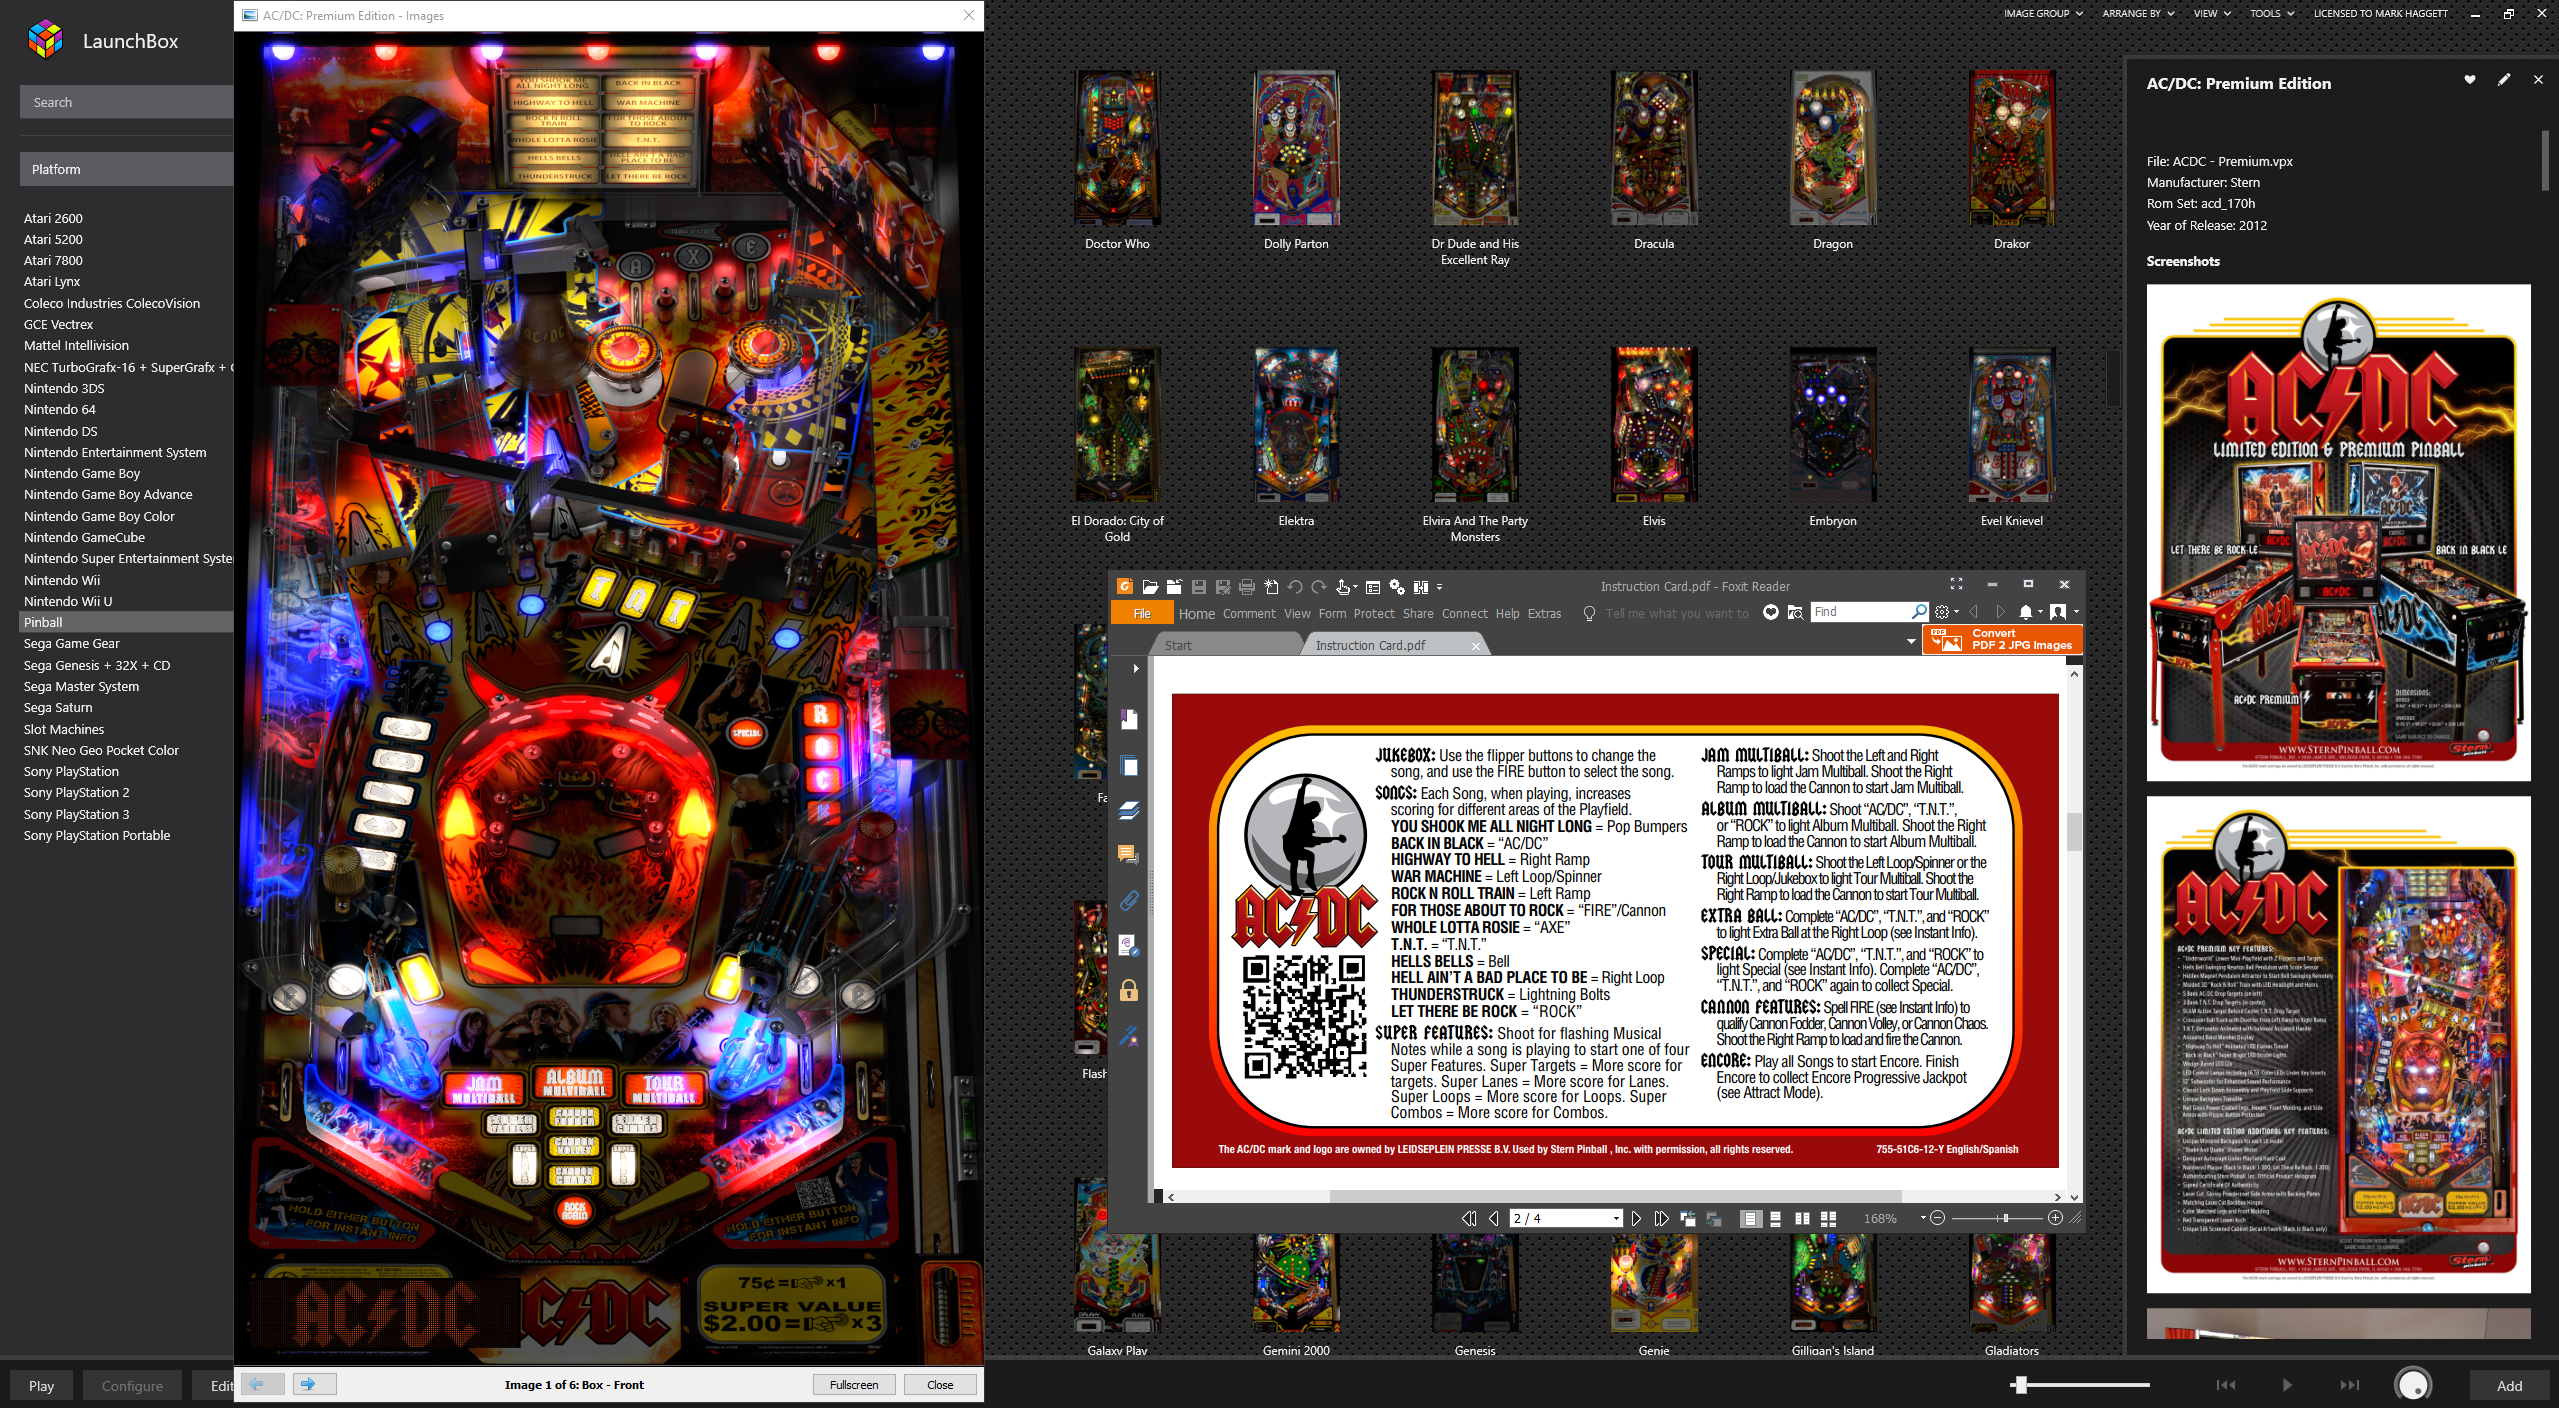Open TOOLS dropdown in LaunchBox
The image size is (2559, 1408).
point(2272,14)
